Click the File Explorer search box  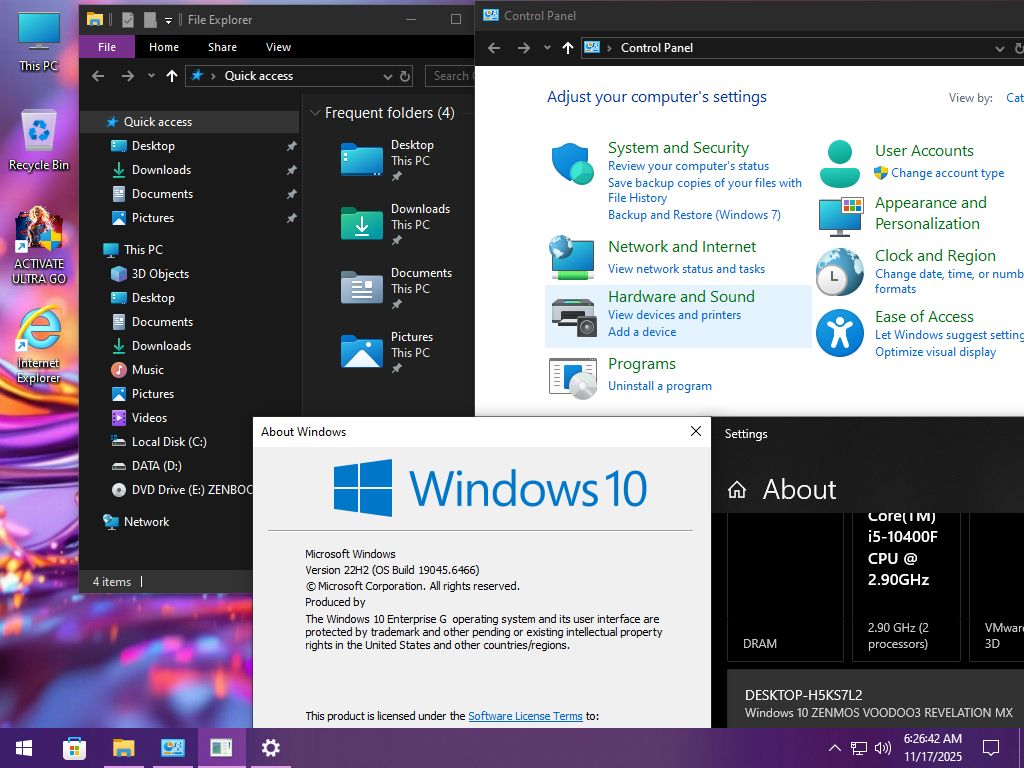pyautogui.click(x=449, y=76)
